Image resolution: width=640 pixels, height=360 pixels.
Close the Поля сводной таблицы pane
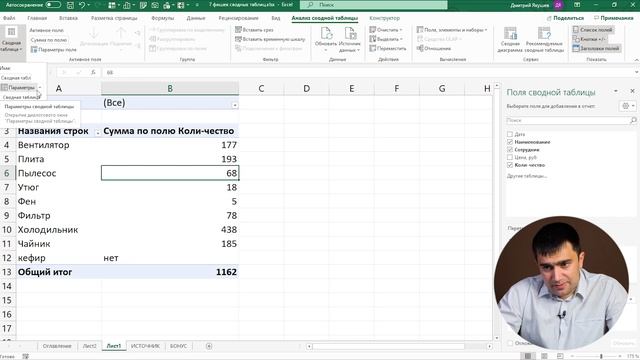[633, 91]
